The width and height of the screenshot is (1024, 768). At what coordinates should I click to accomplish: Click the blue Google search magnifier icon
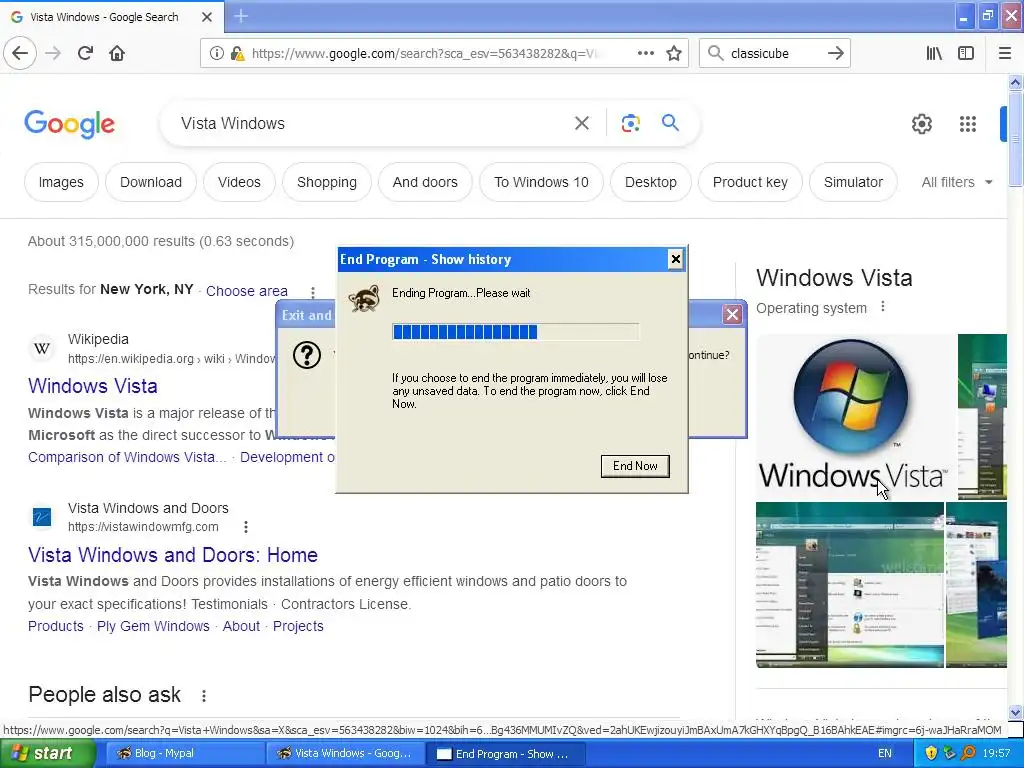click(670, 122)
